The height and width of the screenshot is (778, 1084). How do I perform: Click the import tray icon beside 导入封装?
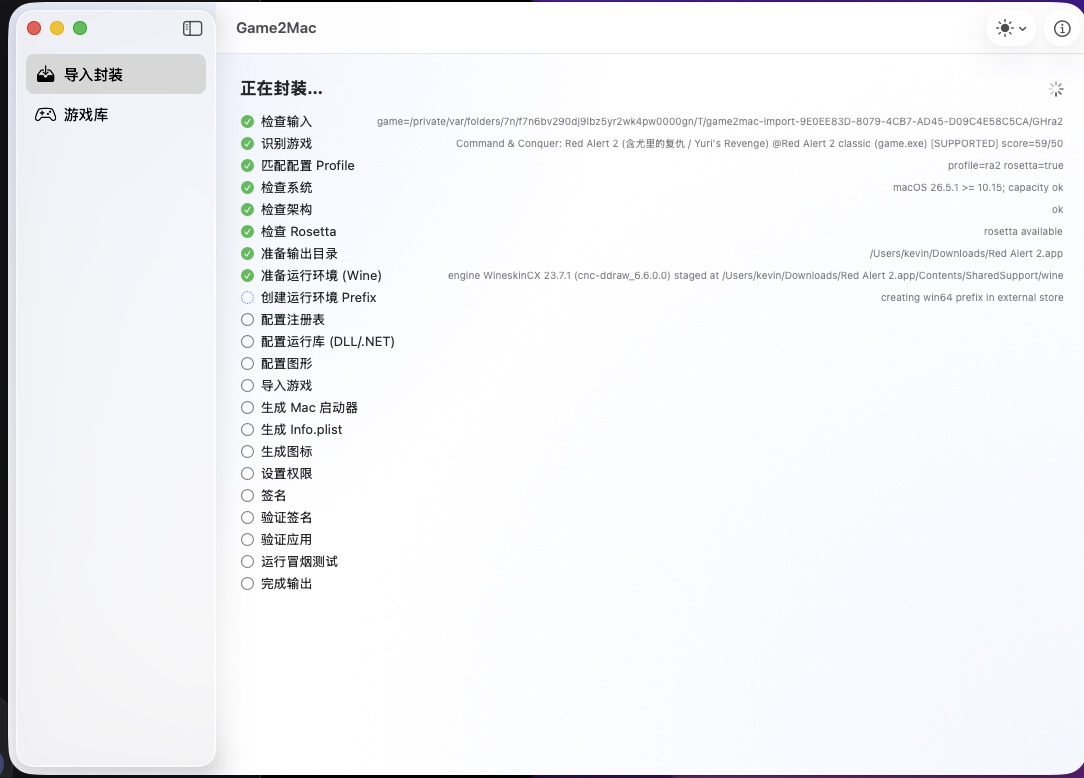pyautogui.click(x=46, y=74)
